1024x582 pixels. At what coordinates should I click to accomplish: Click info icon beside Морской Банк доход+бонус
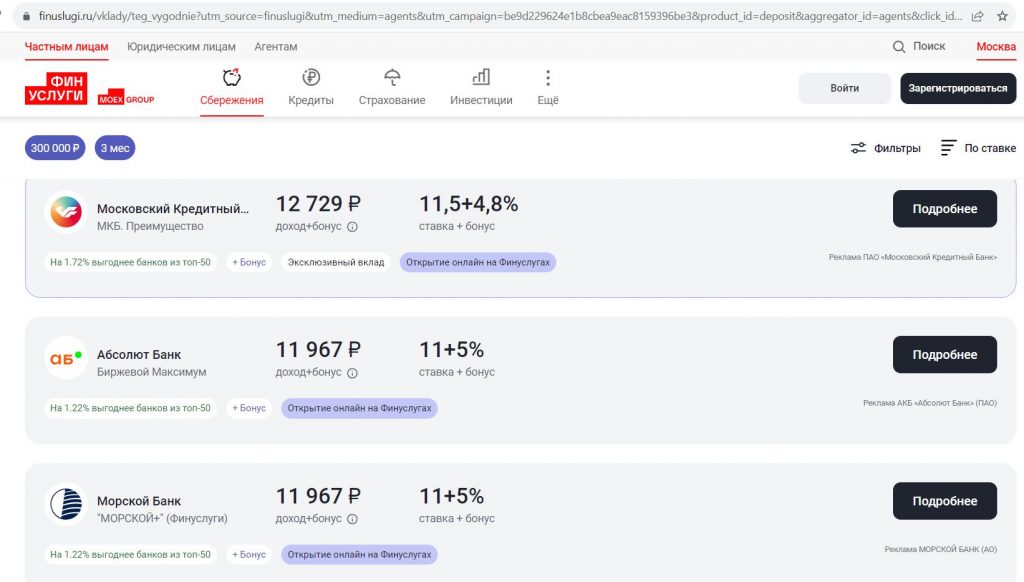pyautogui.click(x=352, y=519)
